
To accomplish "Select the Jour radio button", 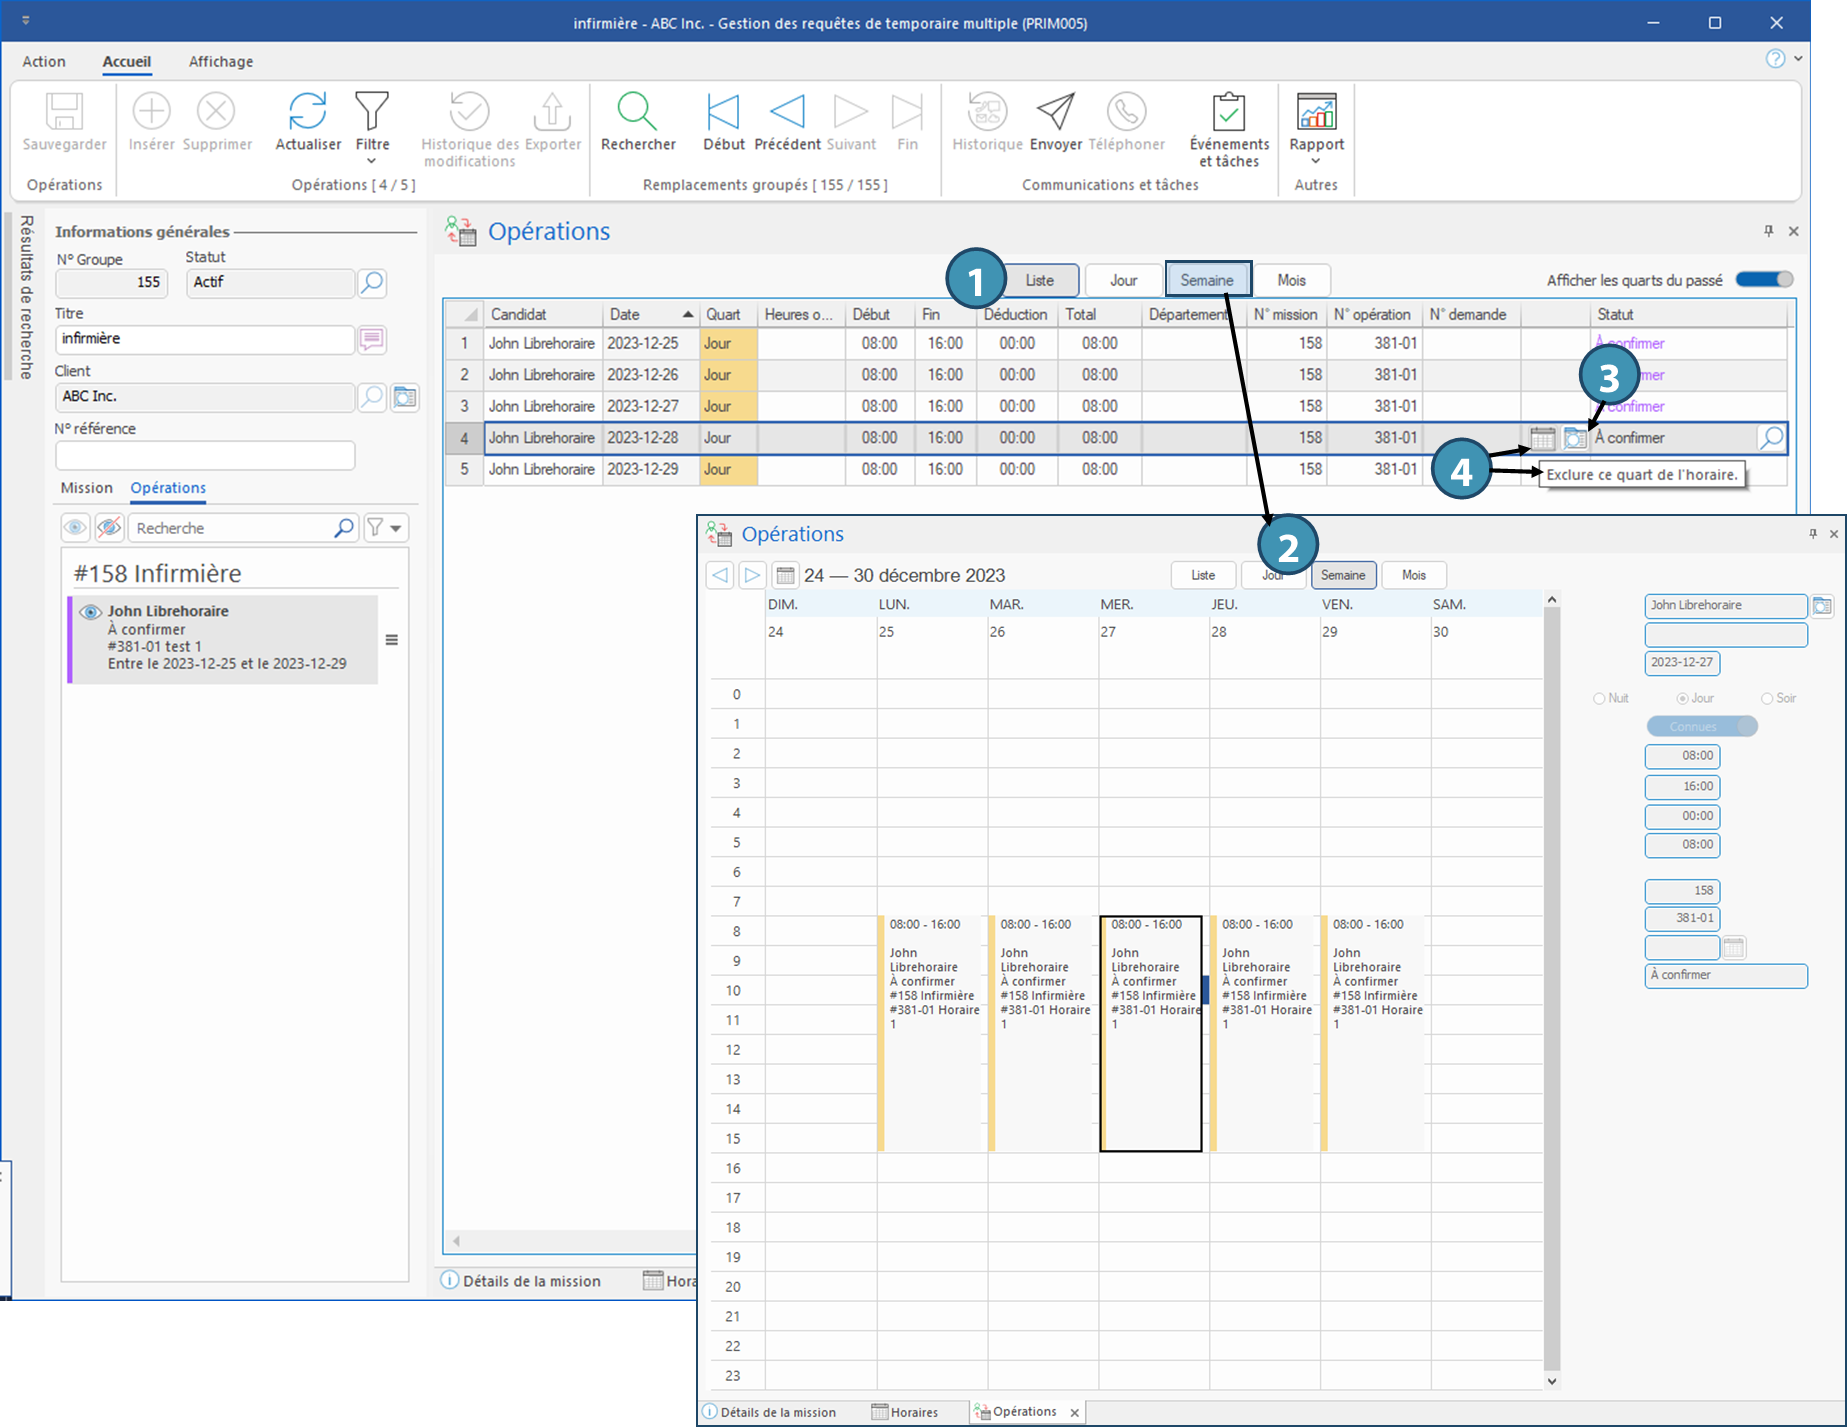I will click(x=1682, y=698).
